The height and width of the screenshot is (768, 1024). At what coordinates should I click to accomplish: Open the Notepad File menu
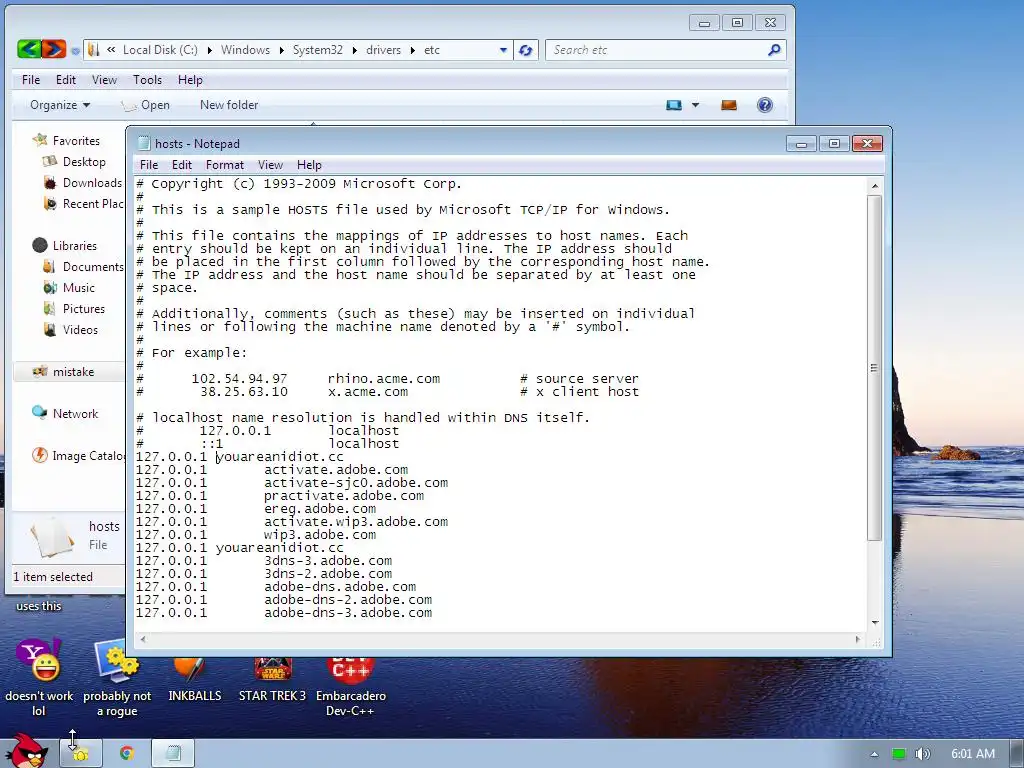[x=149, y=165]
